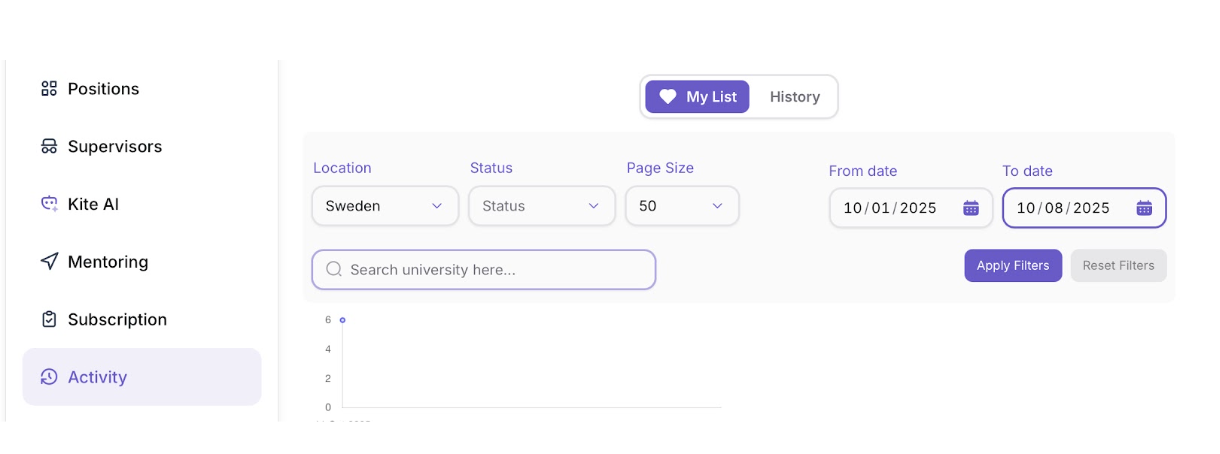The width and height of the screenshot is (1220, 454).
Task: Go to the Subscription menu item
Action: coord(117,320)
